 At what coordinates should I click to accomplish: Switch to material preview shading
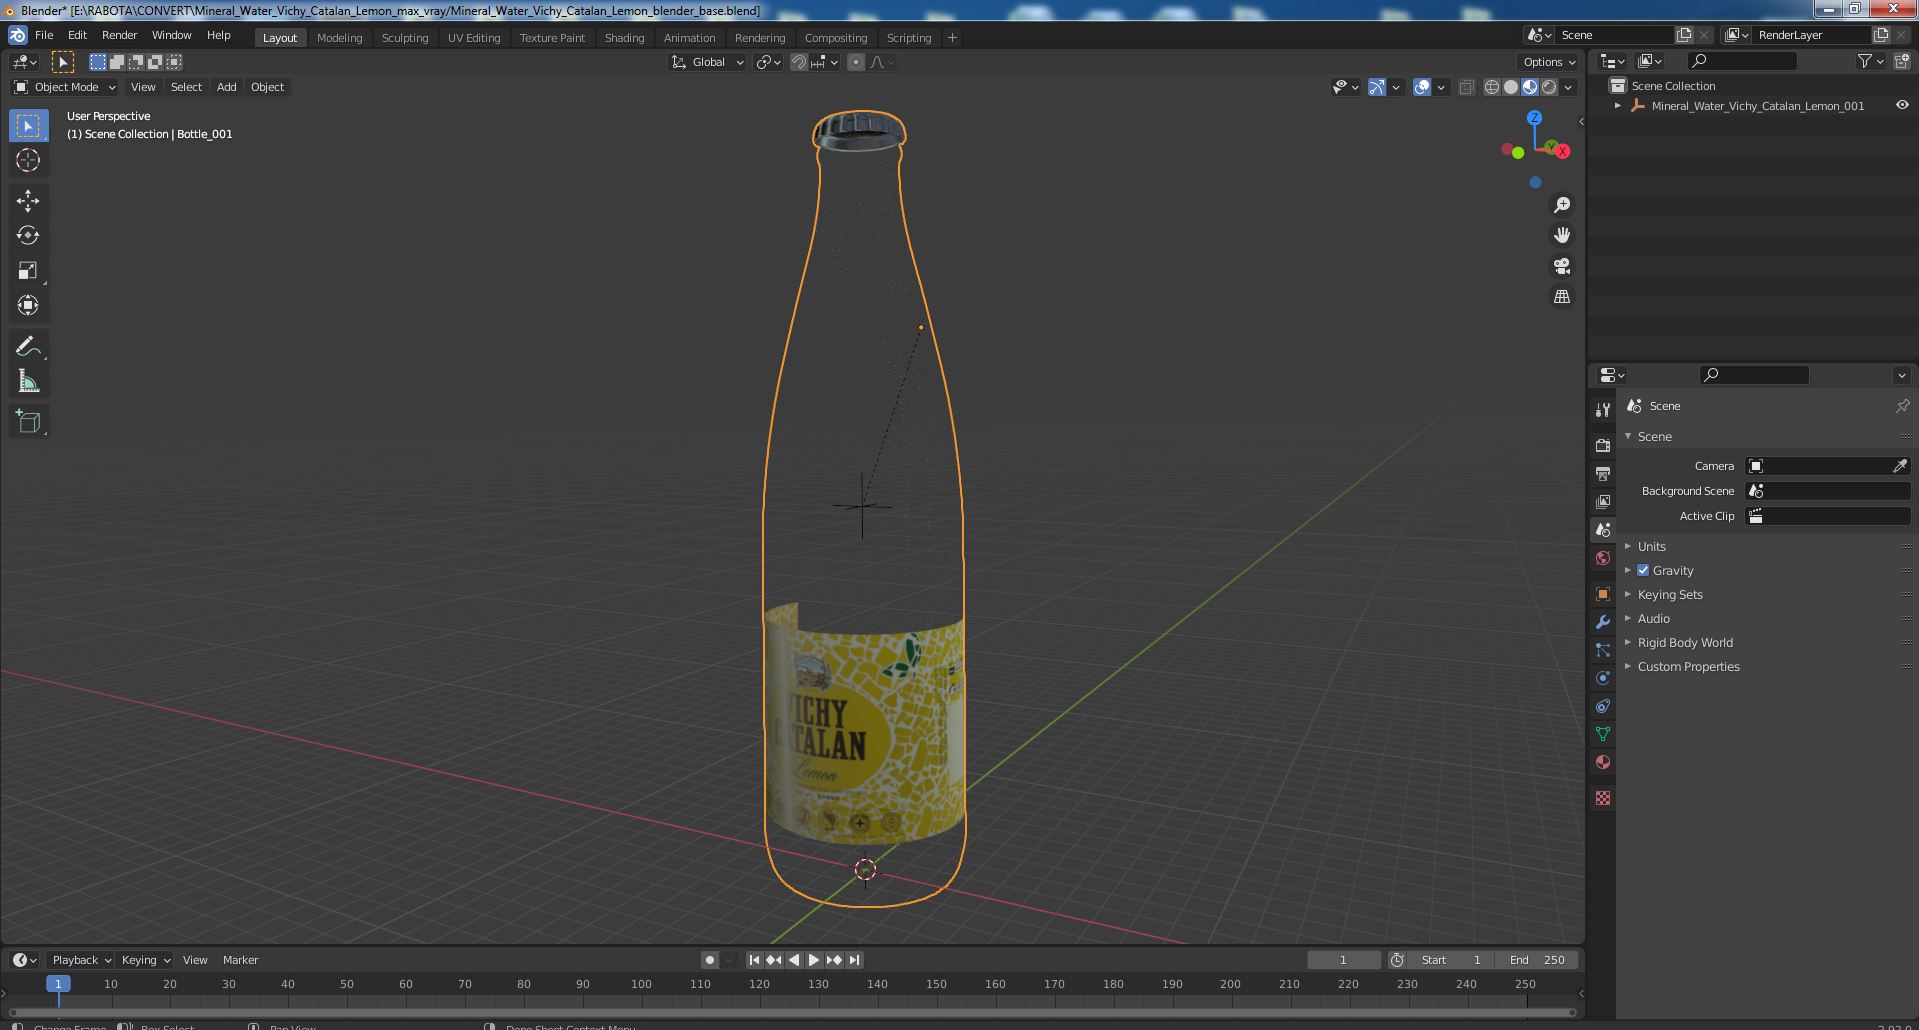pyautogui.click(x=1530, y=87)
